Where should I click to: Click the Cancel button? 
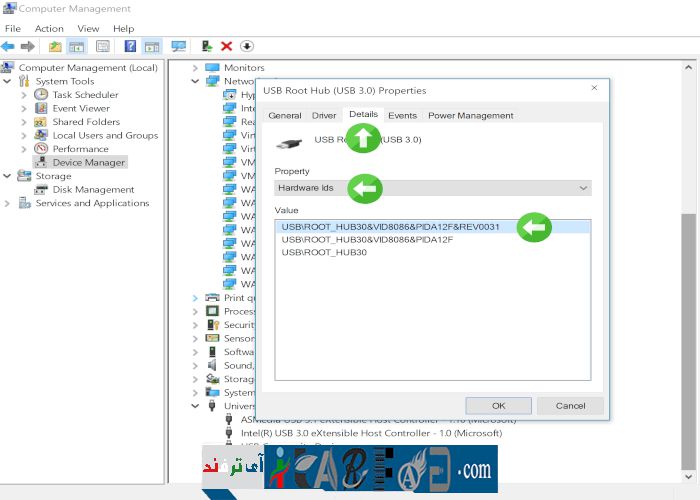(x=570, y=406)
